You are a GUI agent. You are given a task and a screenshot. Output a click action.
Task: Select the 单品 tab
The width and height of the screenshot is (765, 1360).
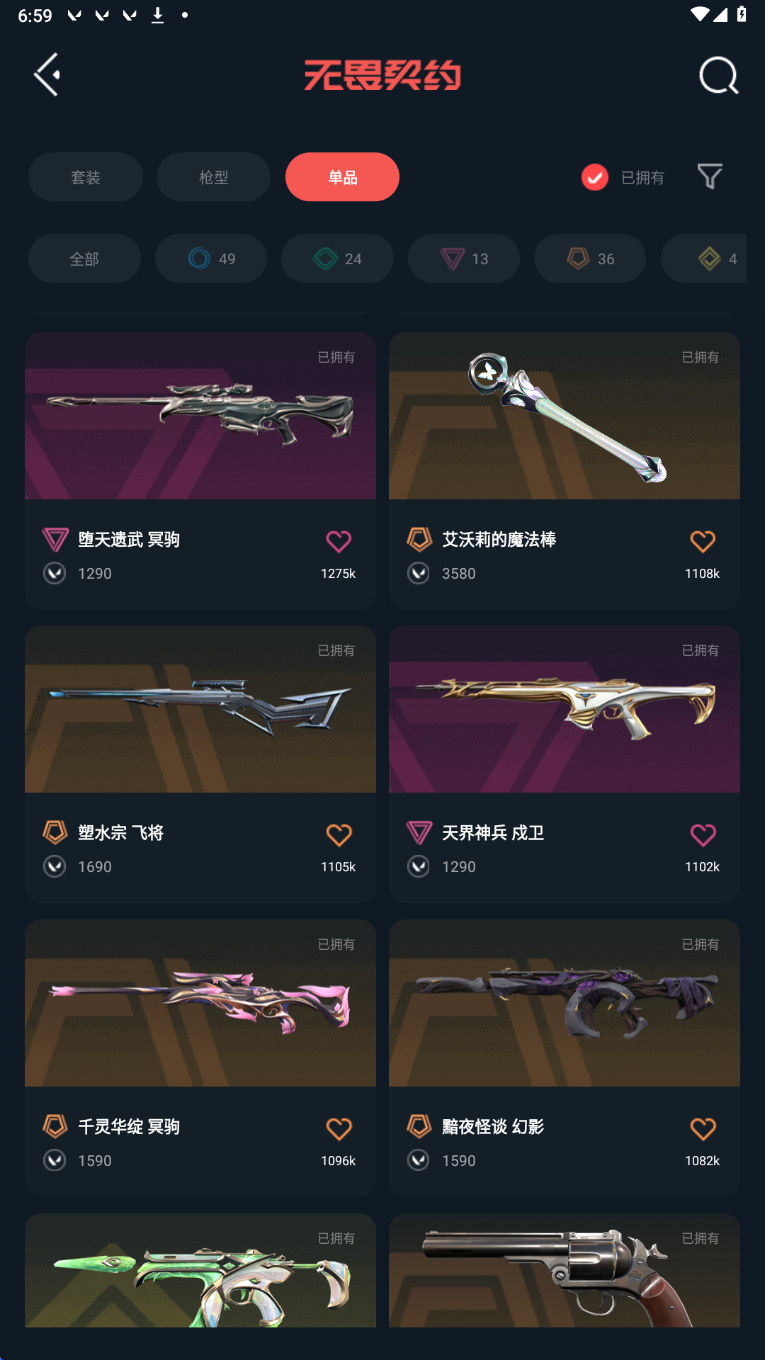click(342, 177)
